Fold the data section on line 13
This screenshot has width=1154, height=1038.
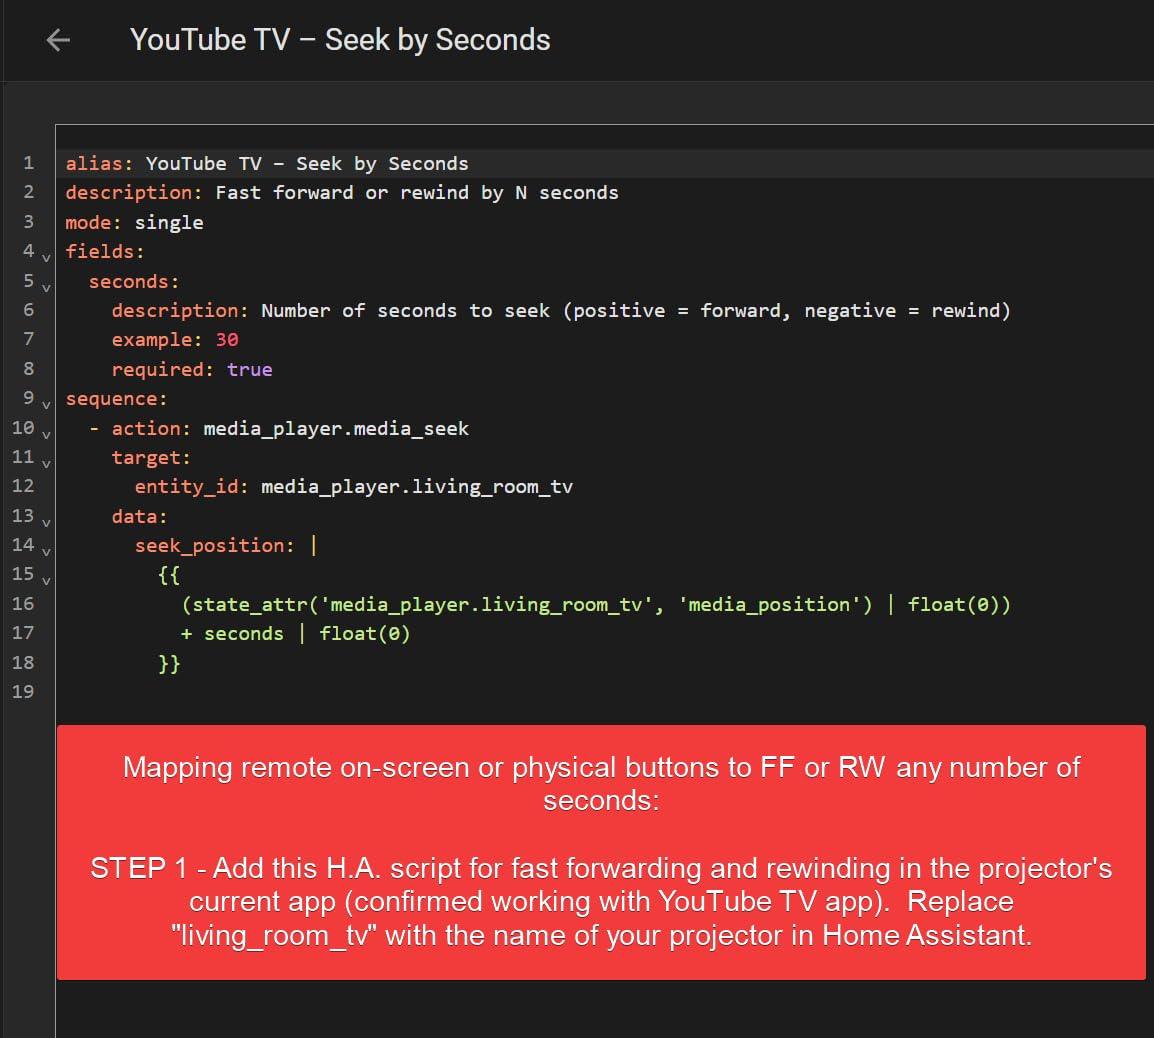point(46,522)
